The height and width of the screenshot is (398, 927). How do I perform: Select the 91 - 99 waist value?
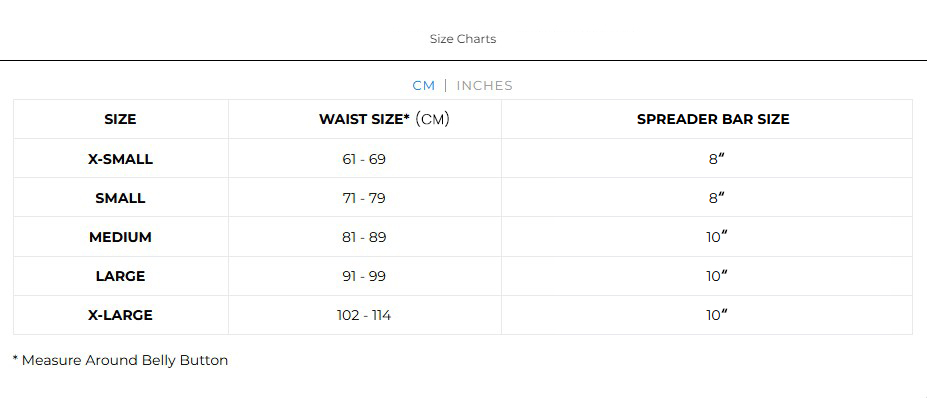(364, 276)
